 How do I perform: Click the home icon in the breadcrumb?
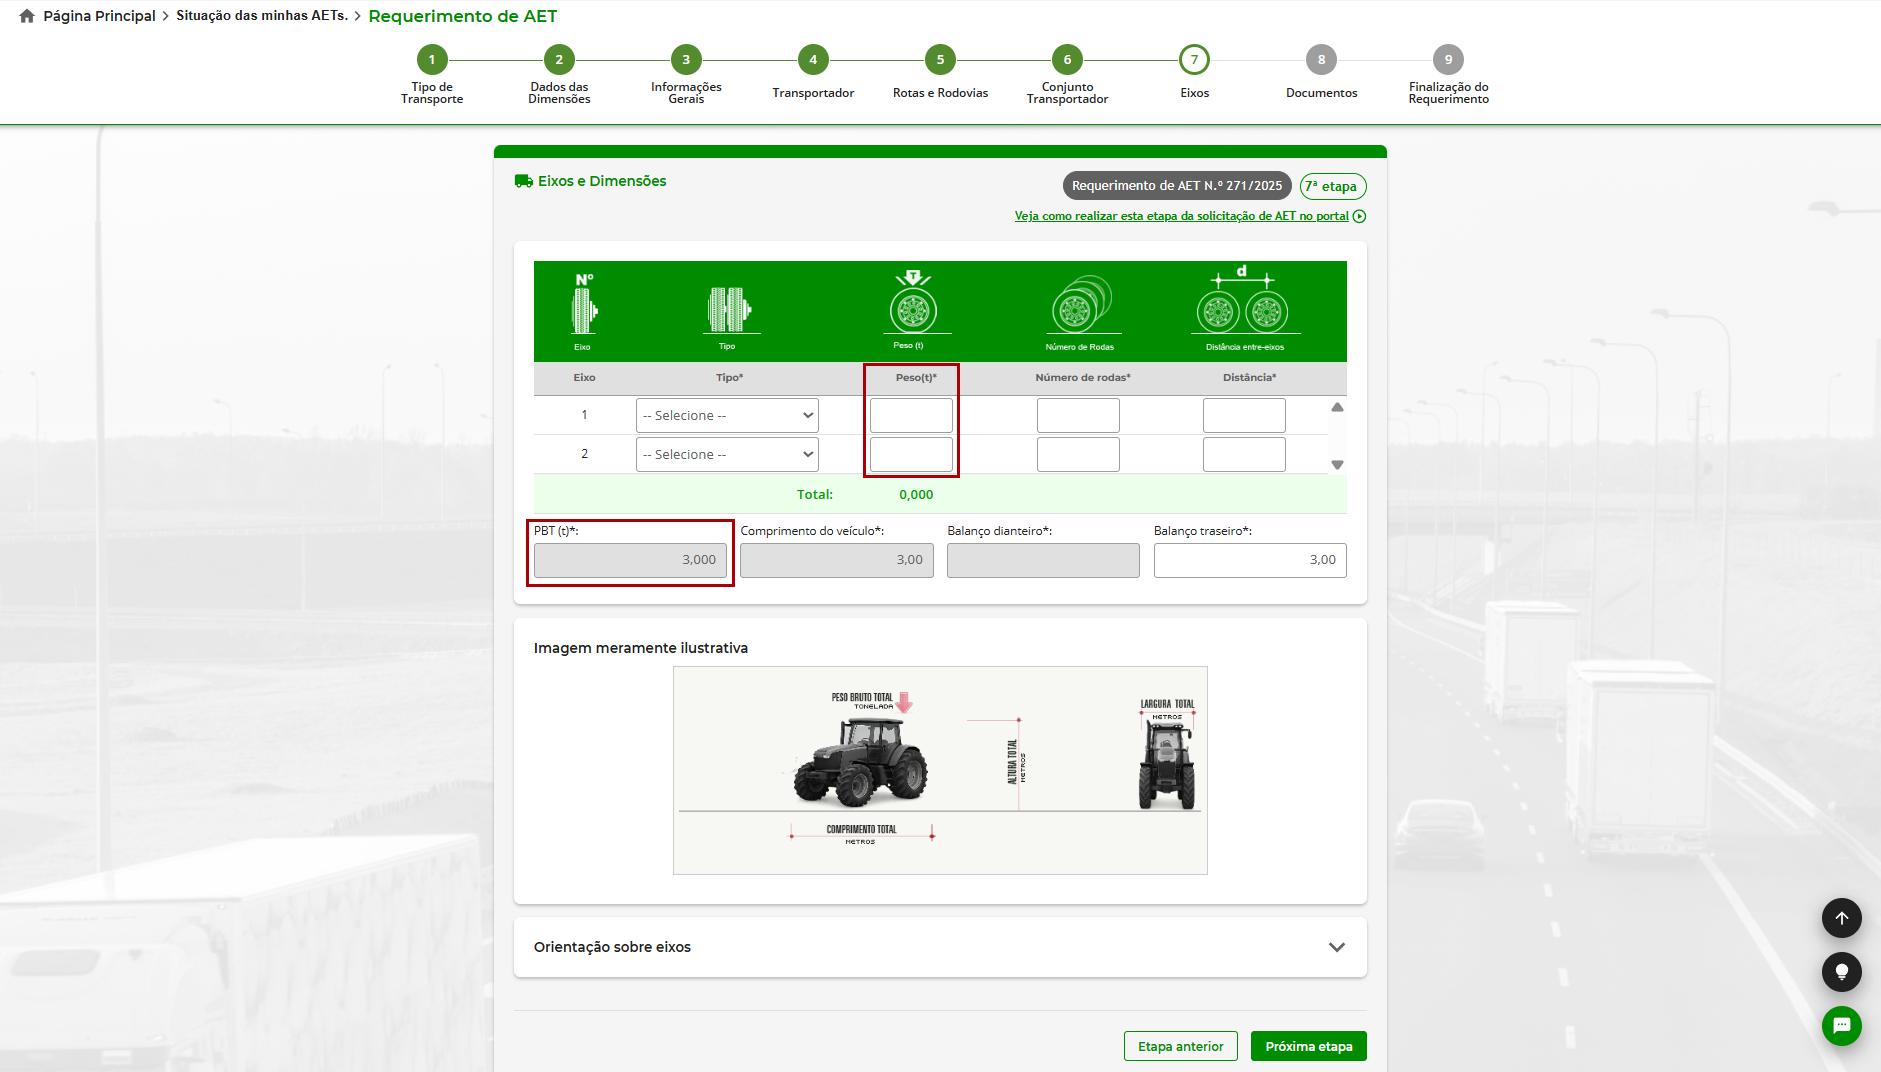[x=27, y=16]
